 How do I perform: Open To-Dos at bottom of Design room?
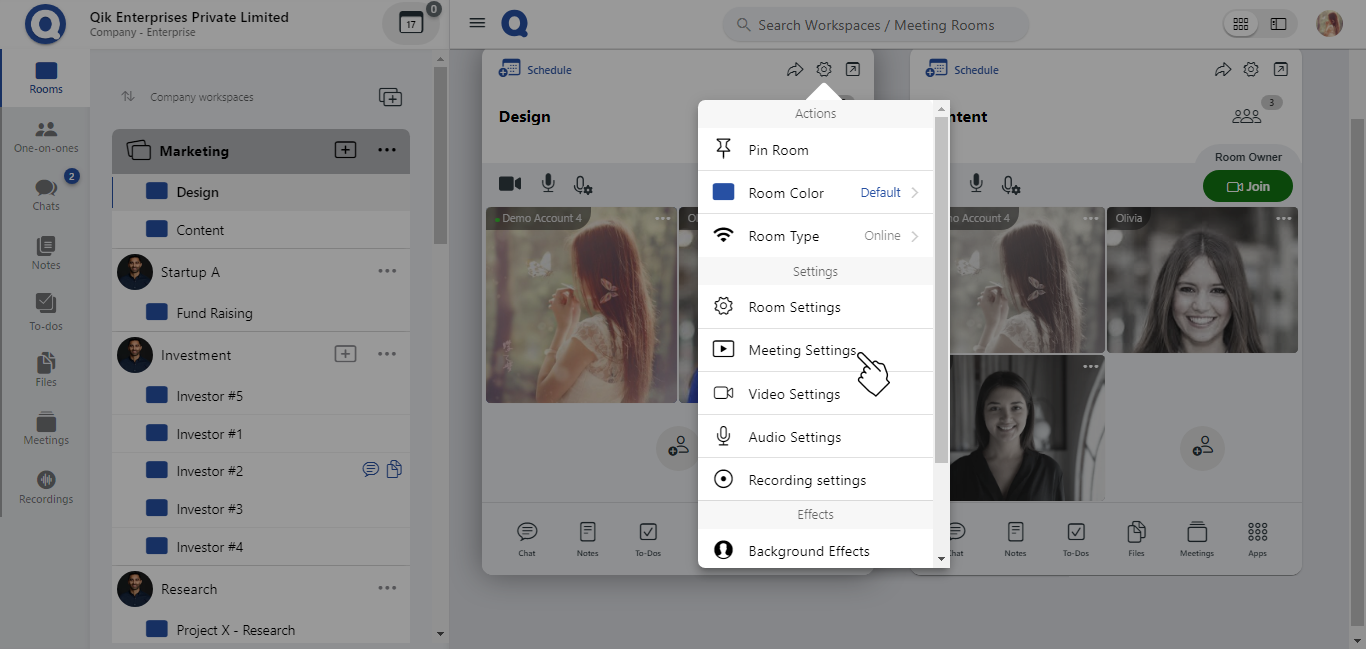point(647,538)
